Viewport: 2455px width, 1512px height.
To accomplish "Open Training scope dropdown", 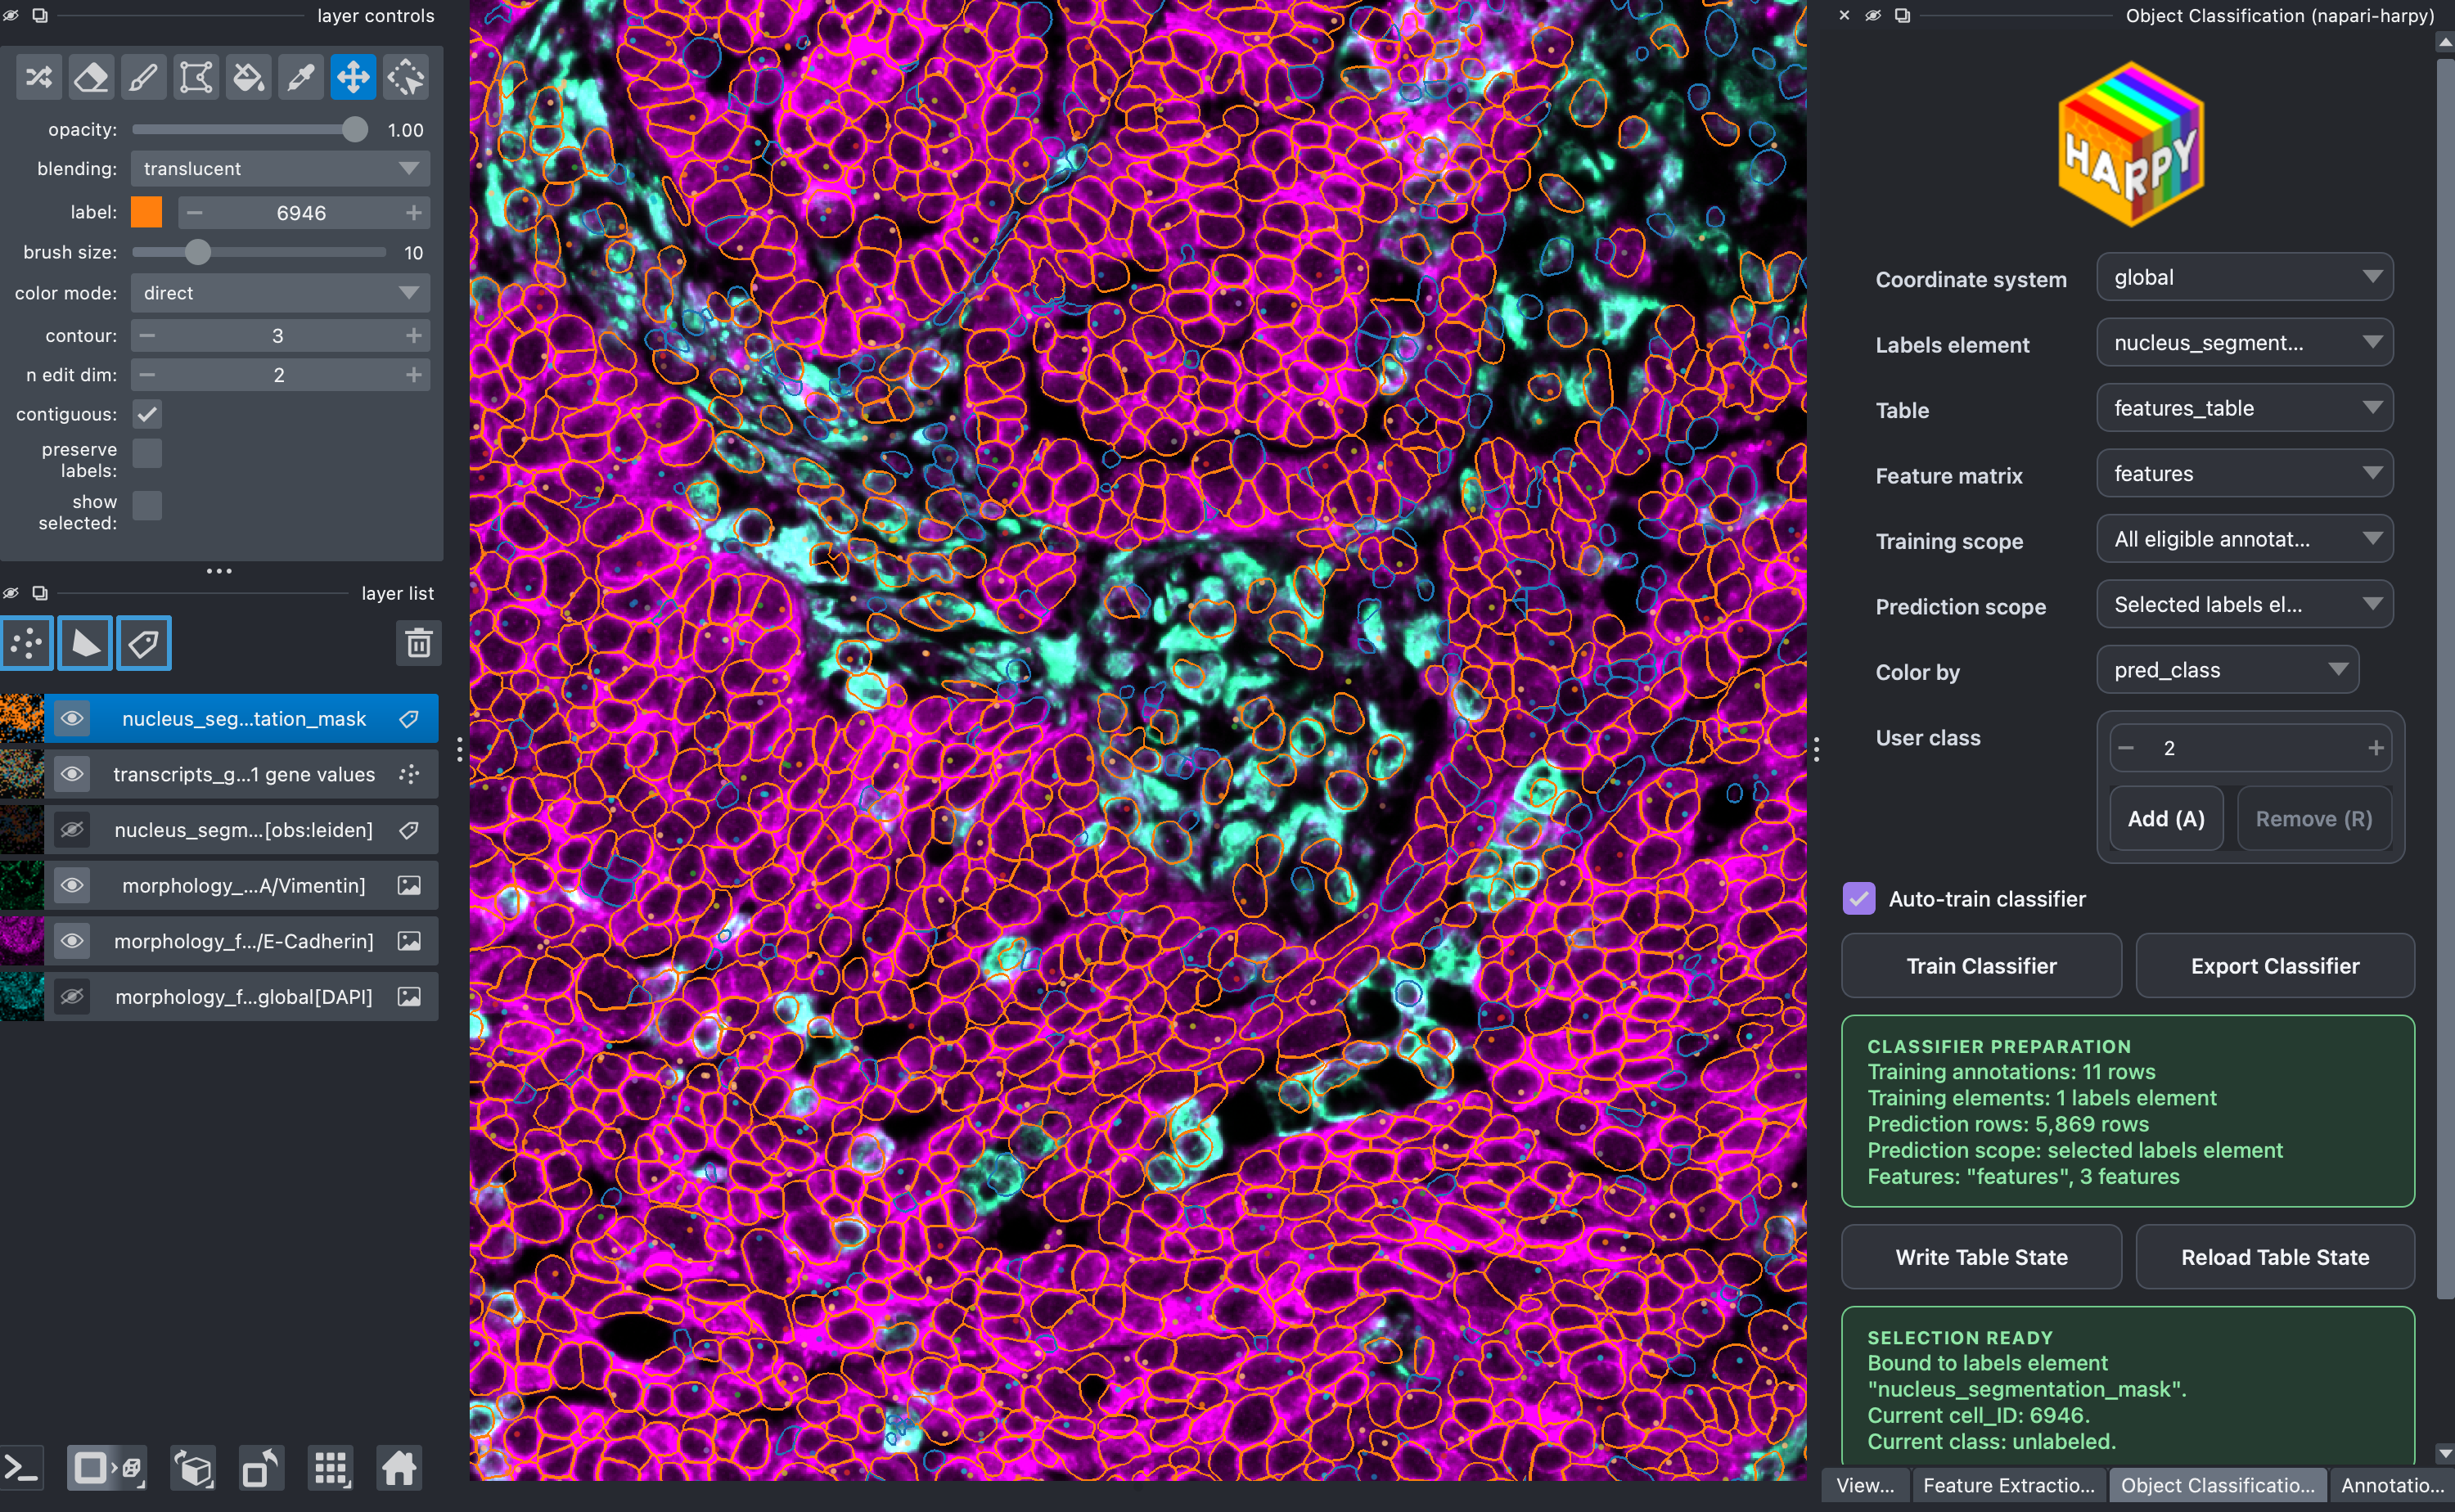I will click(x=2244, y=539).
